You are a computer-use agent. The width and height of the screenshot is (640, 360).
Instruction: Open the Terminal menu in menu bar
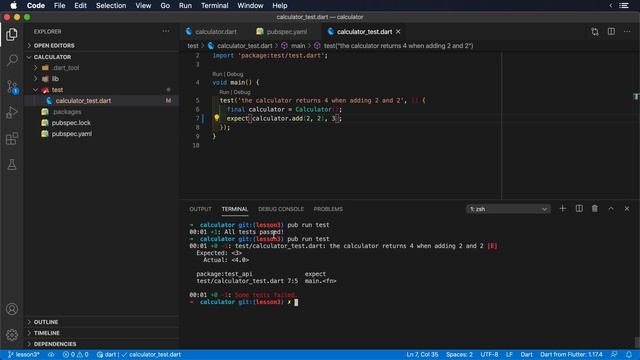coord(215,6)
